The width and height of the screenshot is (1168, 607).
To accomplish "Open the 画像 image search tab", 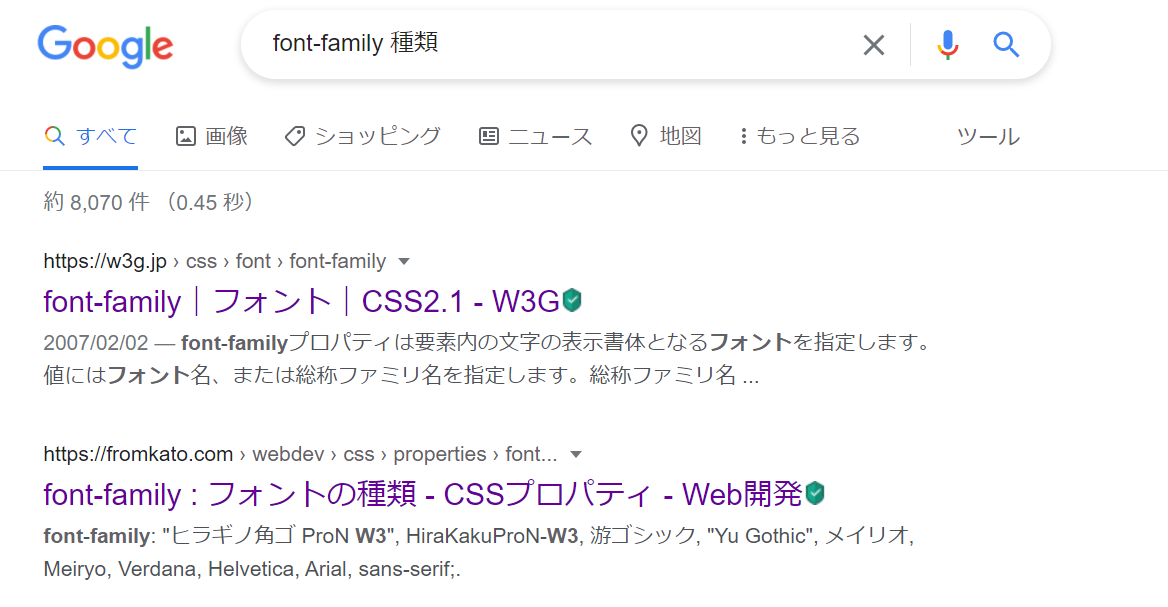I will point(212,136).
